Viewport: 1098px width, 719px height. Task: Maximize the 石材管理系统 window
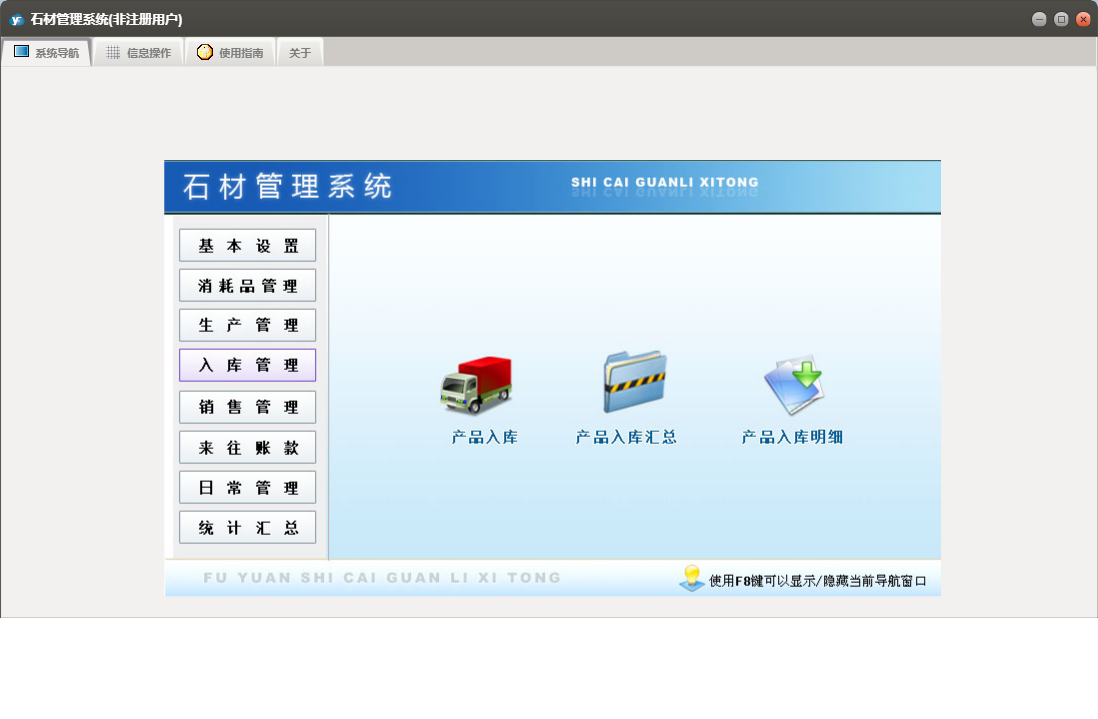point(1061,20)
